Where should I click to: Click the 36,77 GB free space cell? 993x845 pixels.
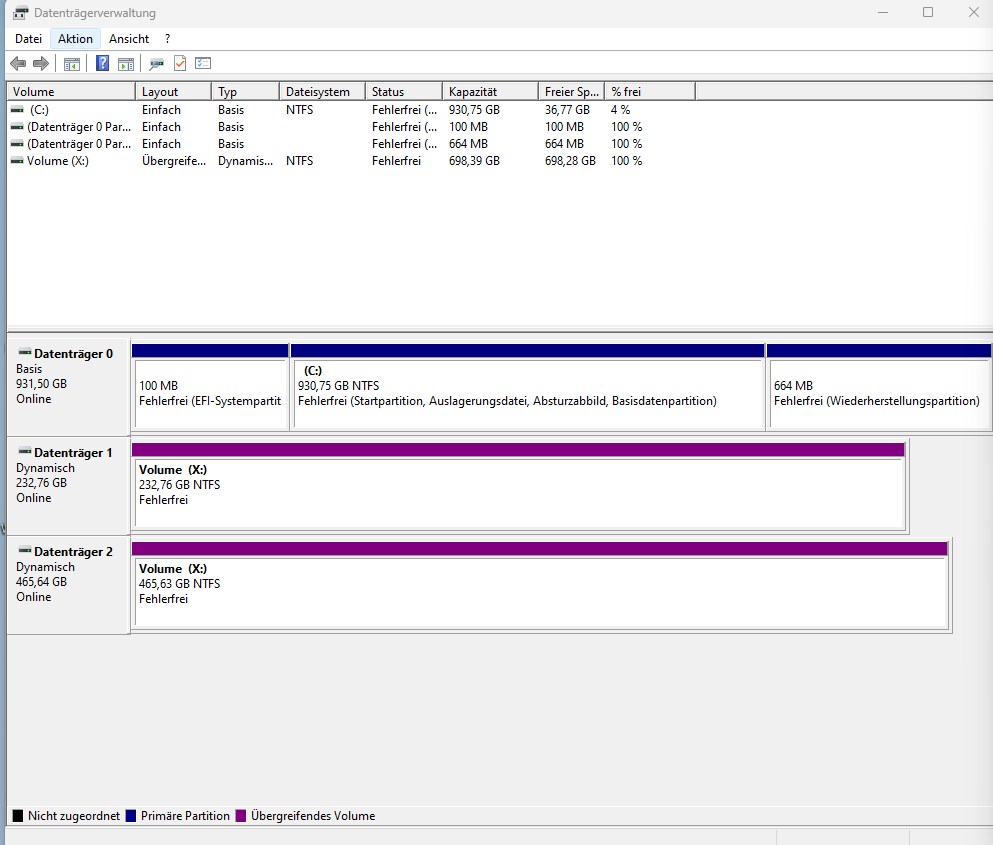[x=567, y=110]
